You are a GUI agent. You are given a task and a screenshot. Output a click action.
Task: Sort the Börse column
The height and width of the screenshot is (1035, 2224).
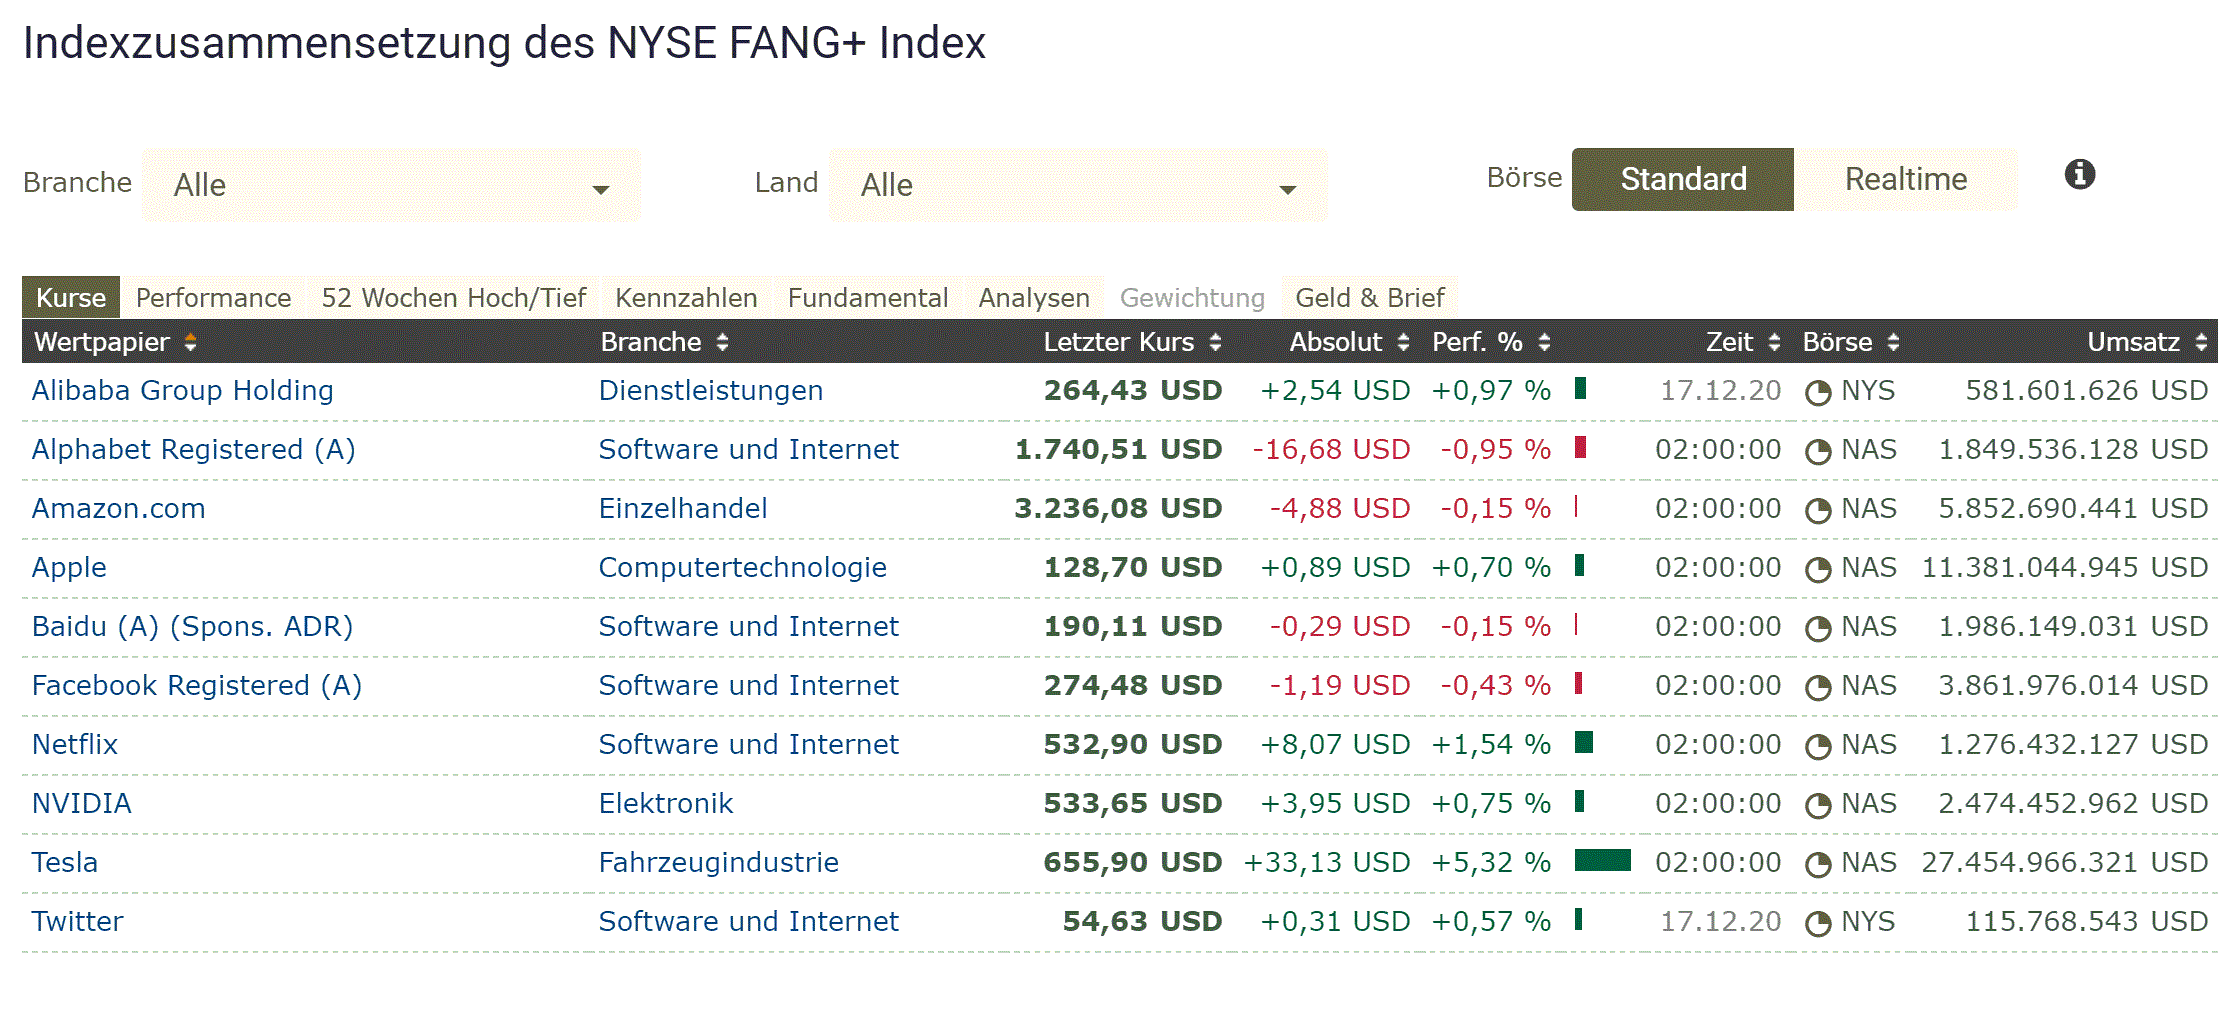point(1895,342)
